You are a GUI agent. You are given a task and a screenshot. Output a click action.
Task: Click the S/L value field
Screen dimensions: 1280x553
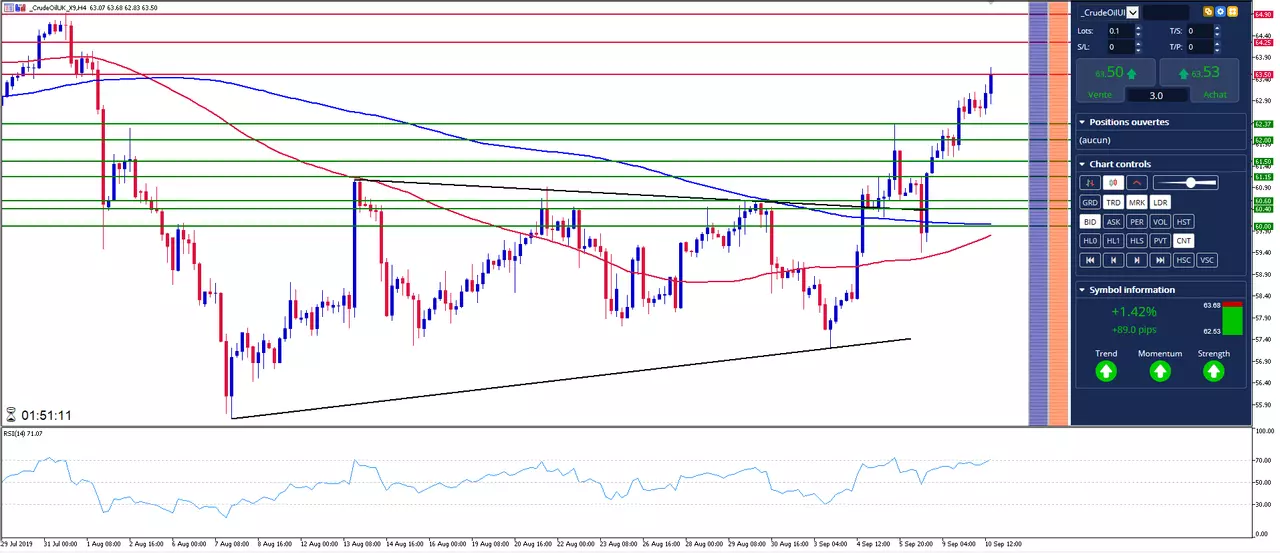point(1119,47)
